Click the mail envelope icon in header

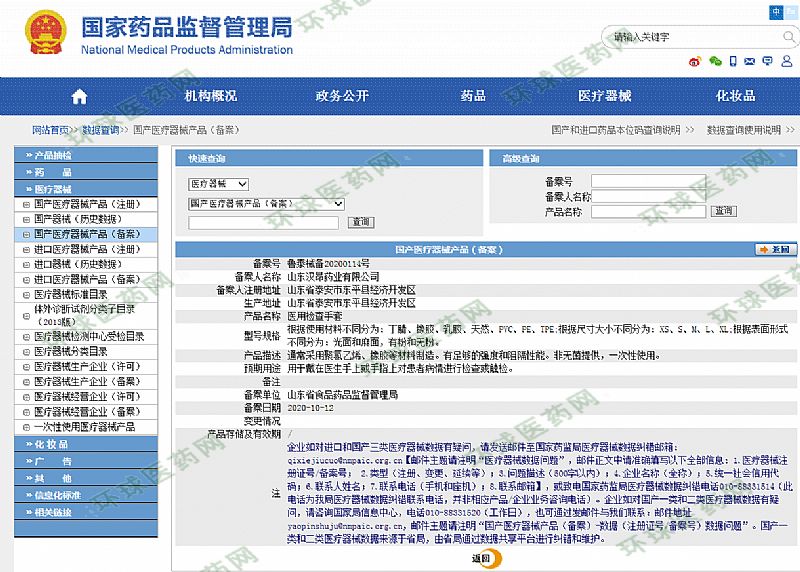pyautogui.click(x=750, y=61)
